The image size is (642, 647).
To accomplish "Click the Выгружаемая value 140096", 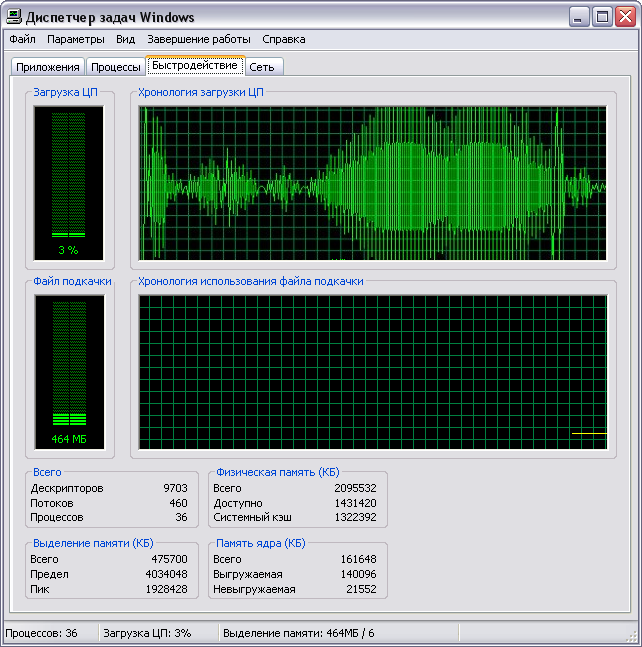I will [x=358, y=574].
